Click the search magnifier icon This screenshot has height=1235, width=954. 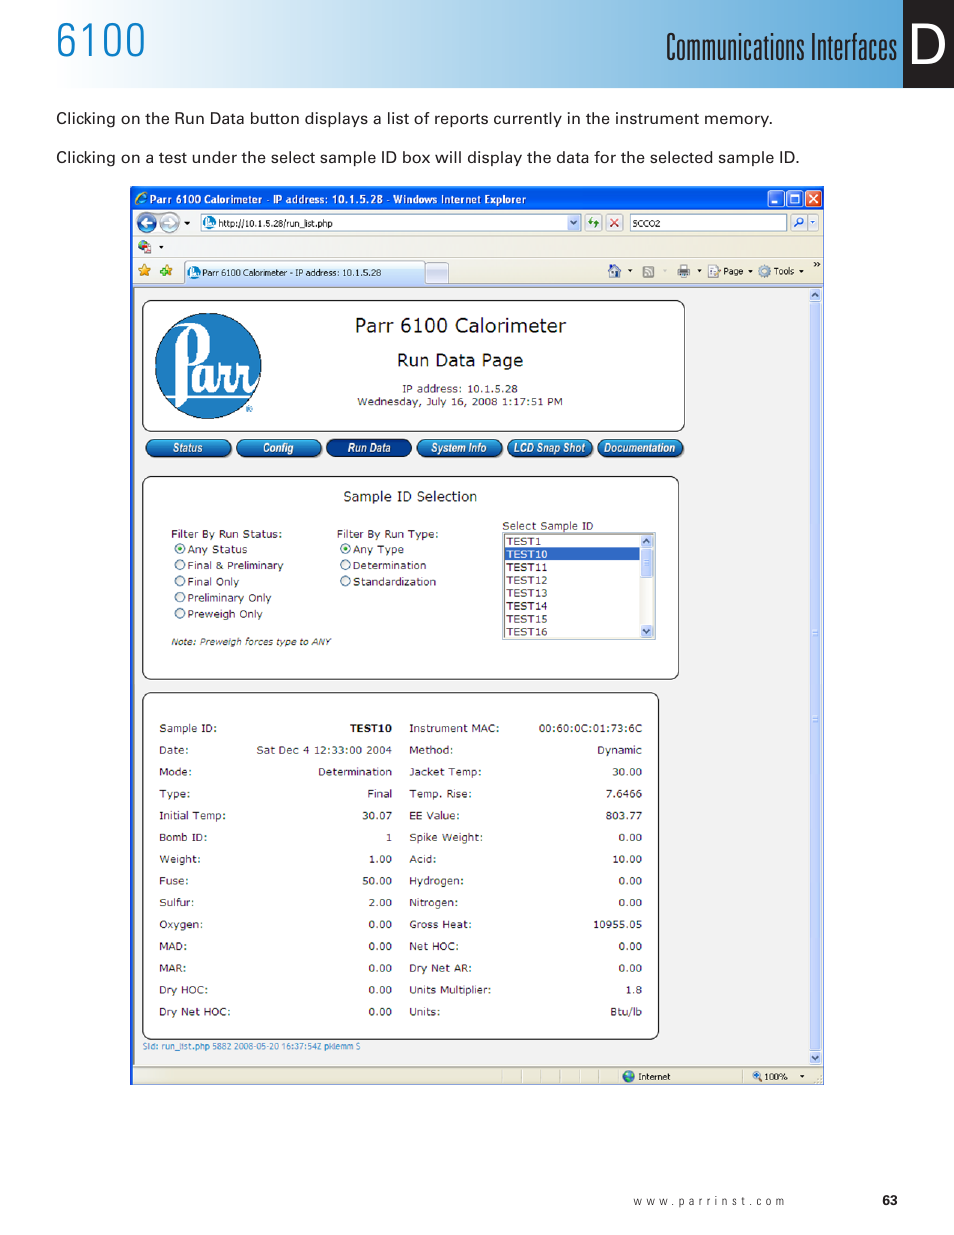coord(798,223)
